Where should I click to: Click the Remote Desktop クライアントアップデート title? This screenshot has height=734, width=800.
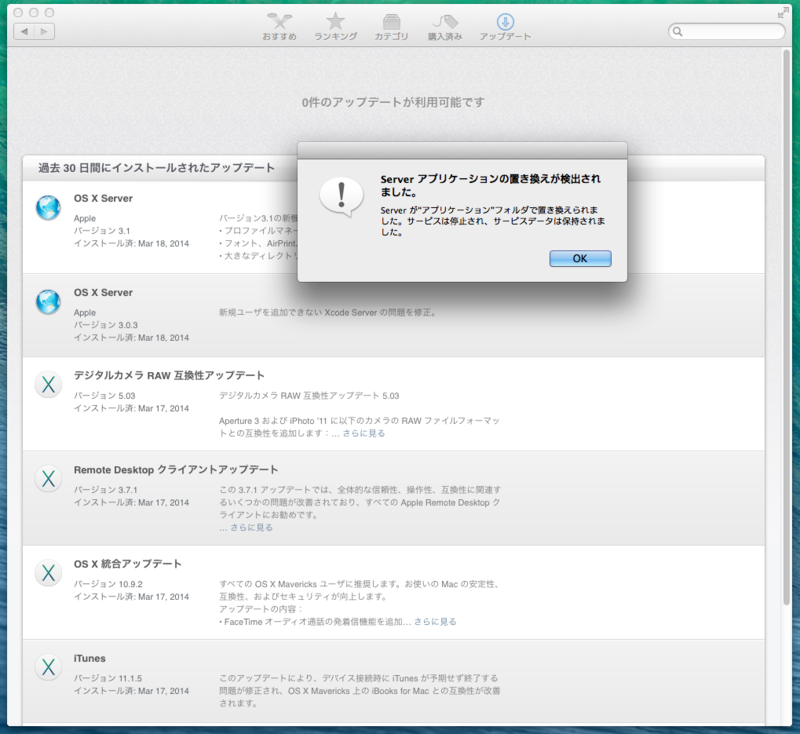click(176, 470)
